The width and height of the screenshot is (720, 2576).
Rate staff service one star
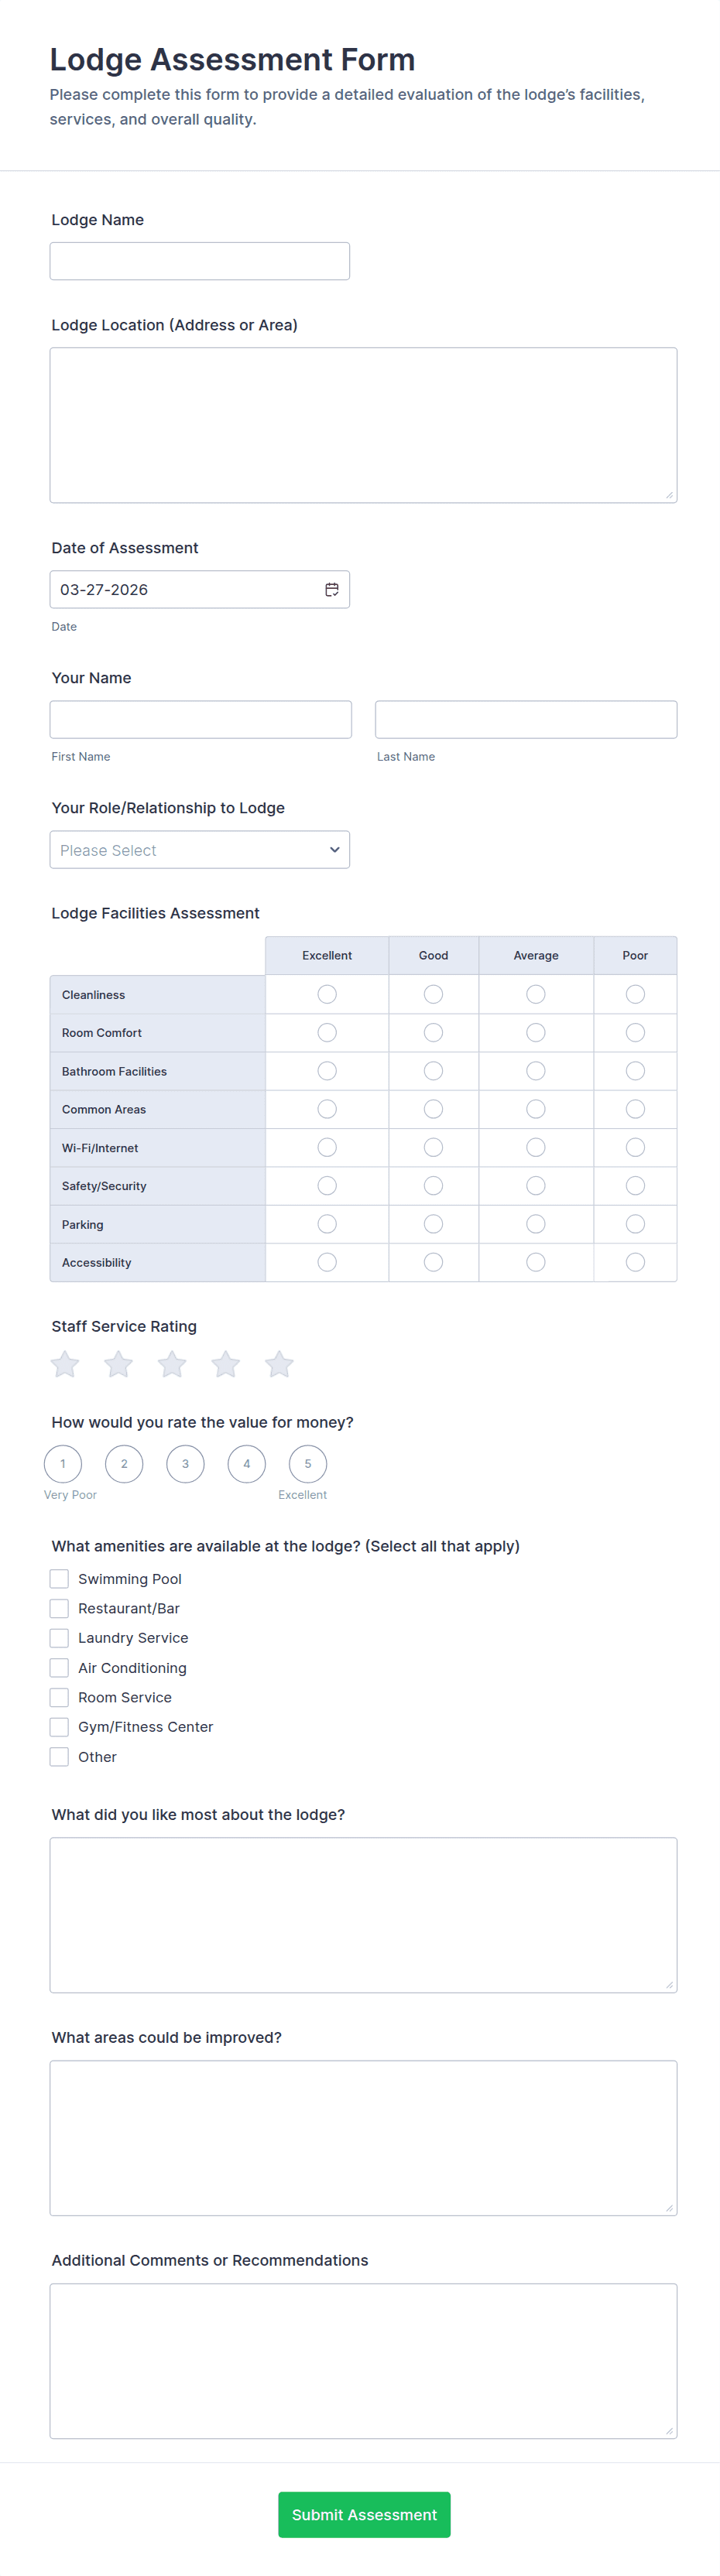(65, 1364)
